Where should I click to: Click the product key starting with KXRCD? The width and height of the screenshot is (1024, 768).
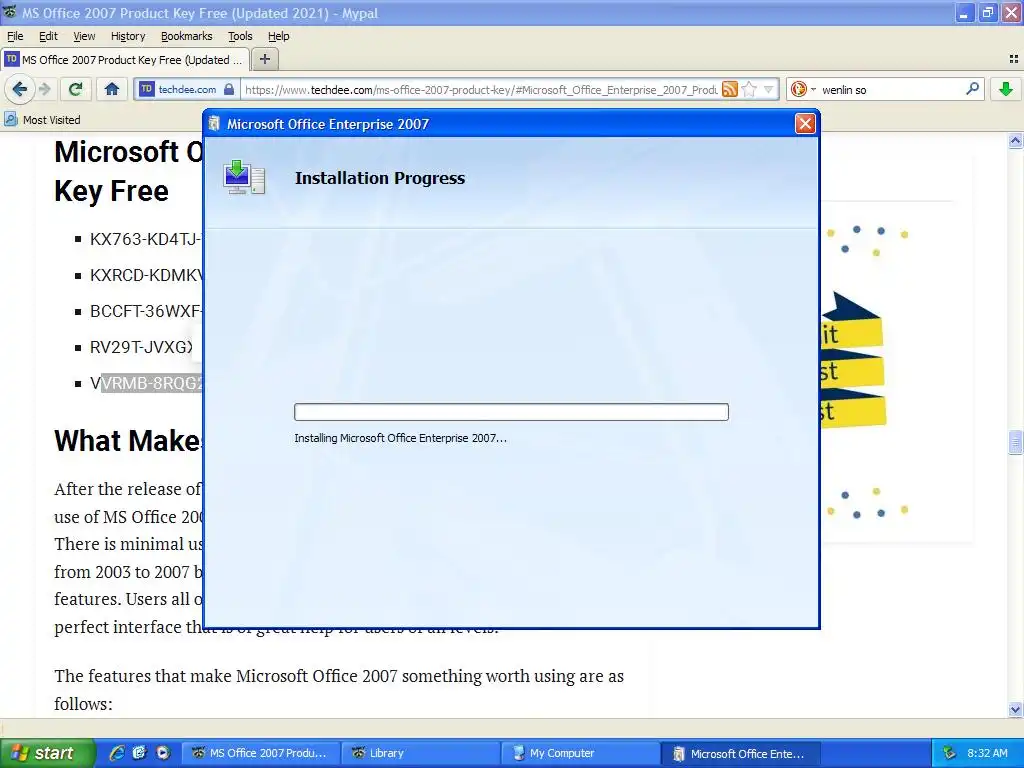pyautogui.click(x=146, y=275)
